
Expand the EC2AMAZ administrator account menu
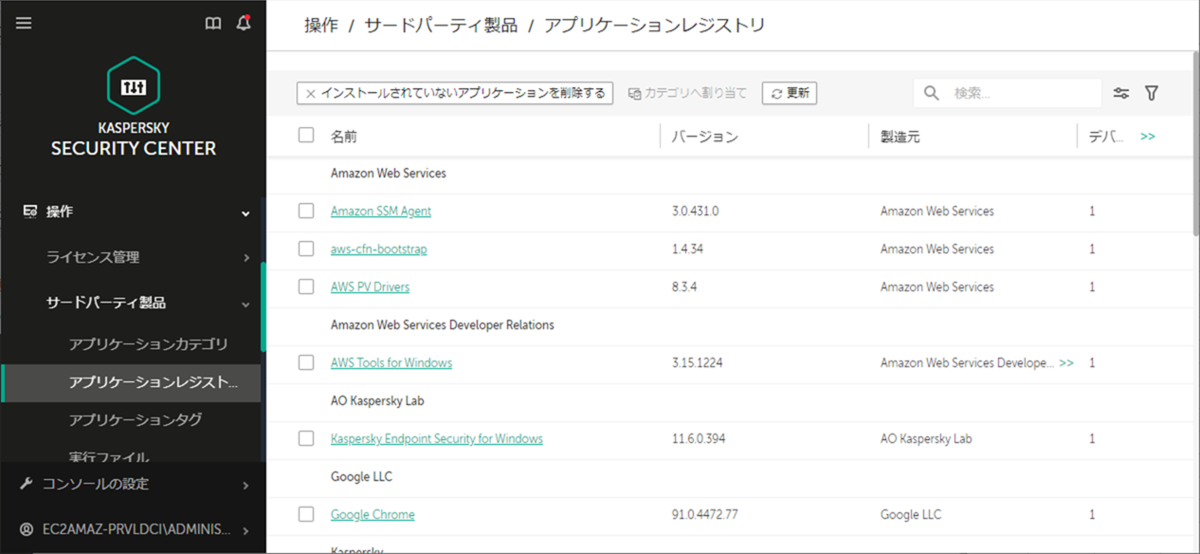246,531
